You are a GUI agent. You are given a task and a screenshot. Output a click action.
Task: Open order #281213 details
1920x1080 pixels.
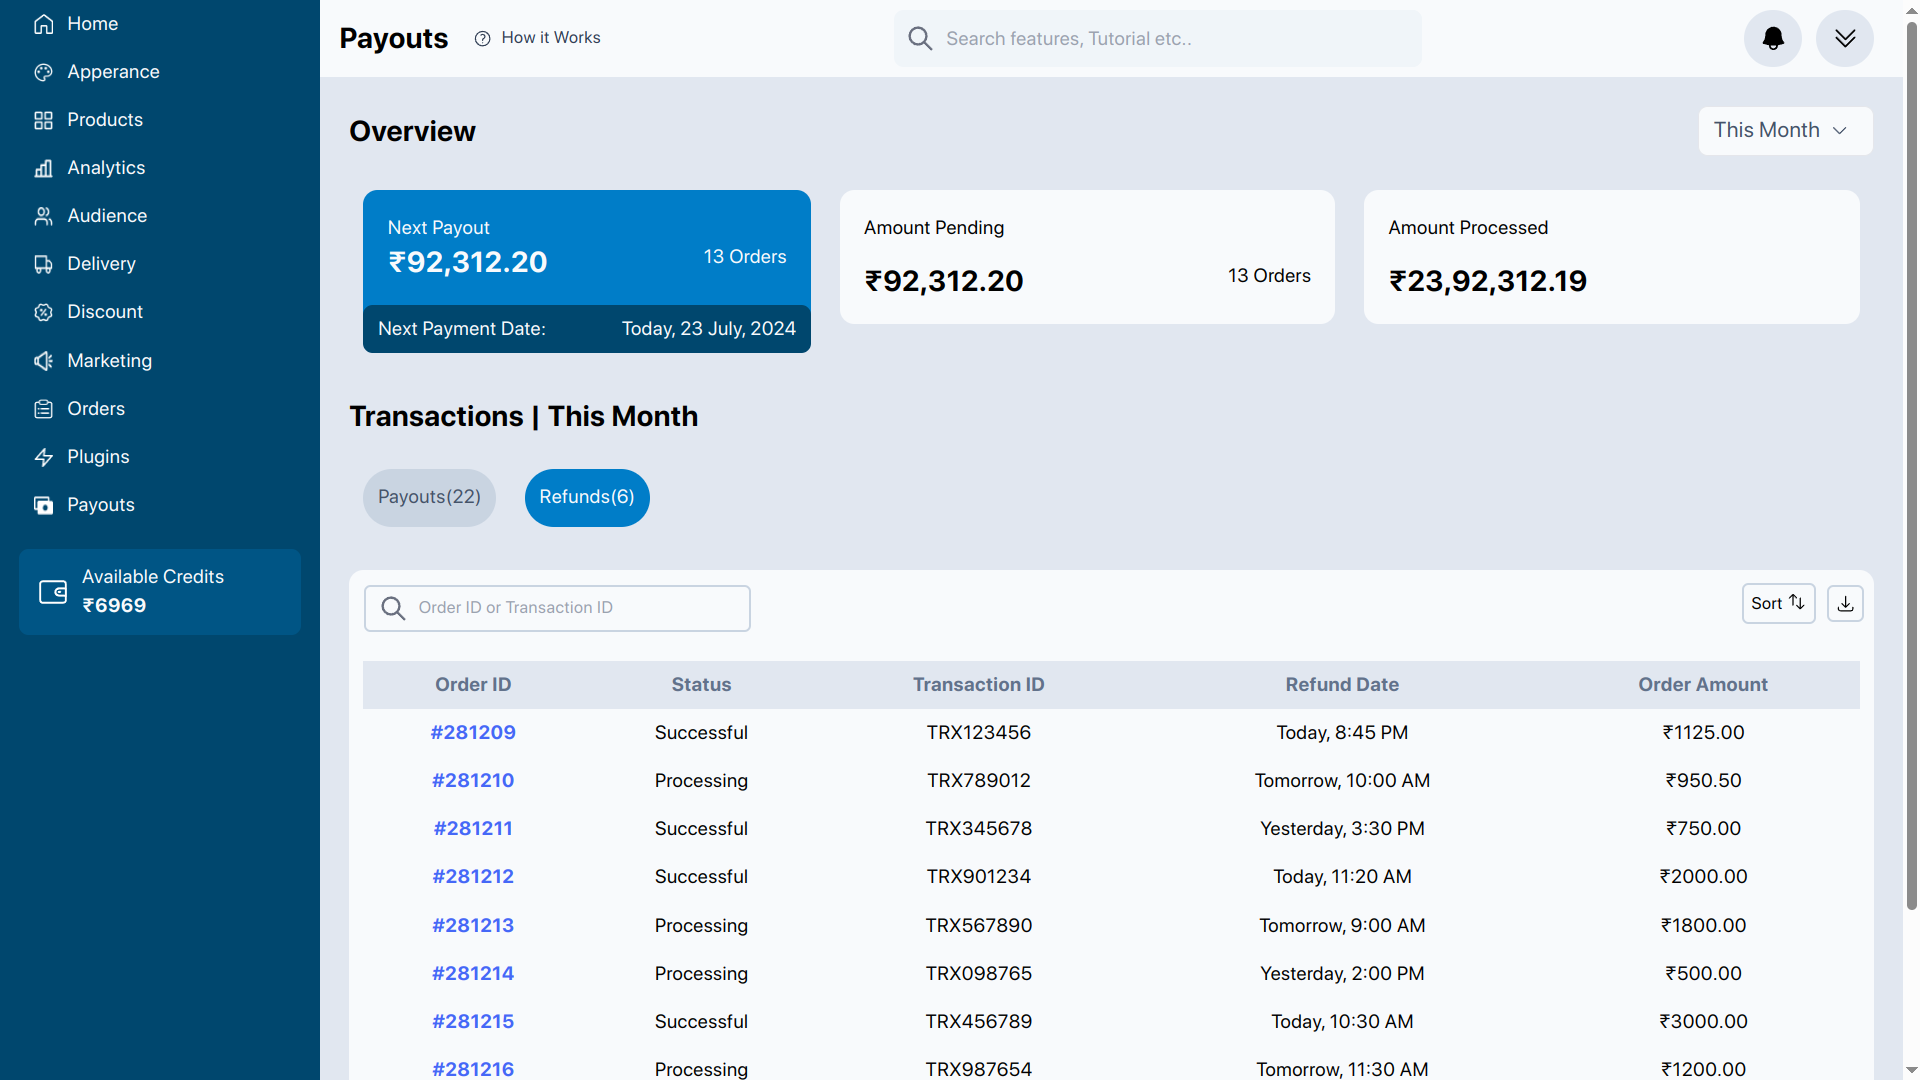coord(473,926)
